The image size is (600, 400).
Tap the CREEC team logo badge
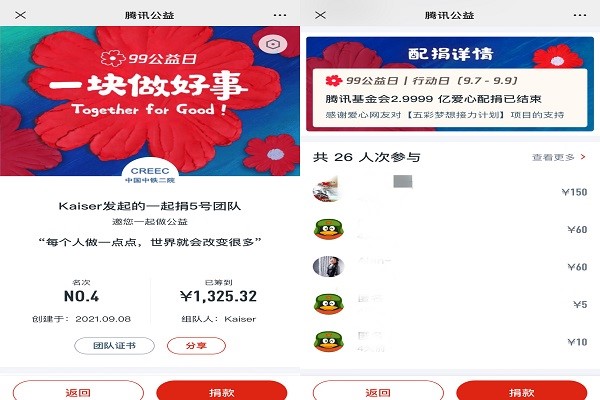150,173
